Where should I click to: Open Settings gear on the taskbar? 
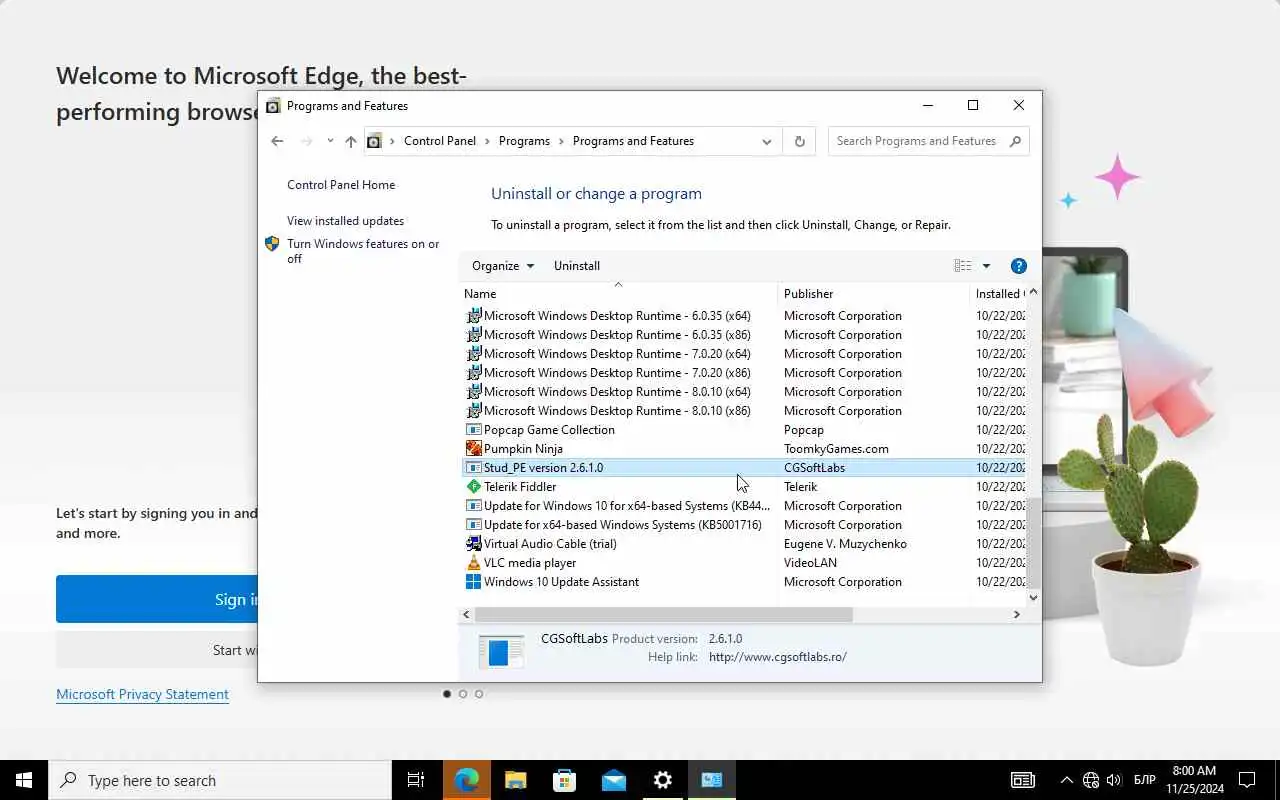663,780
